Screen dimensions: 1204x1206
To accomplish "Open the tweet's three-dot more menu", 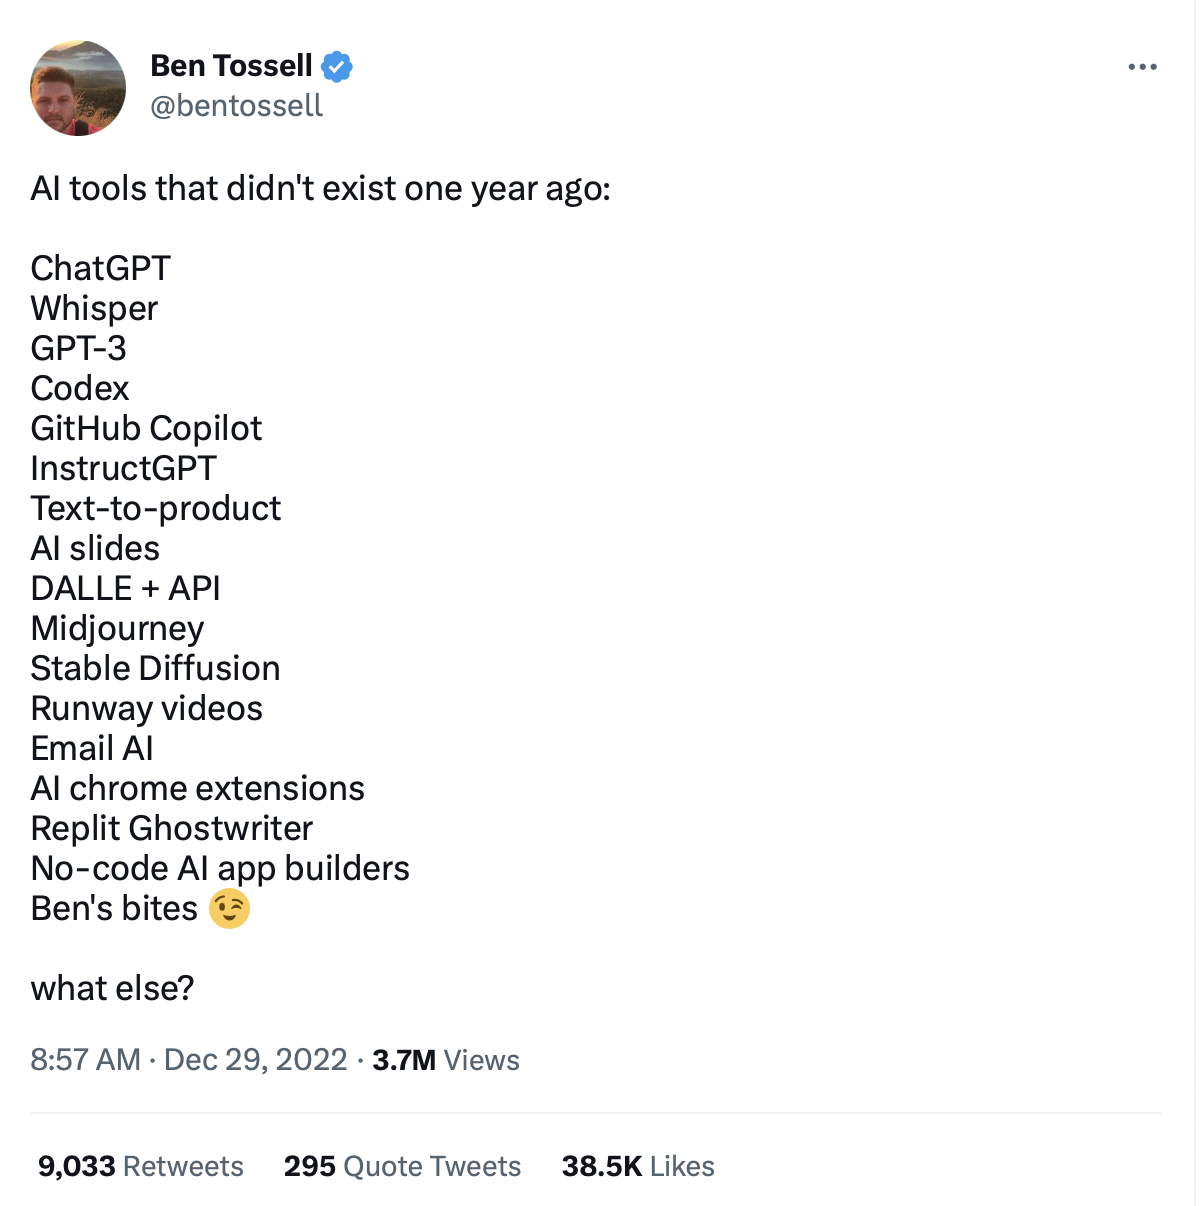I will (x=1142, y=67).
